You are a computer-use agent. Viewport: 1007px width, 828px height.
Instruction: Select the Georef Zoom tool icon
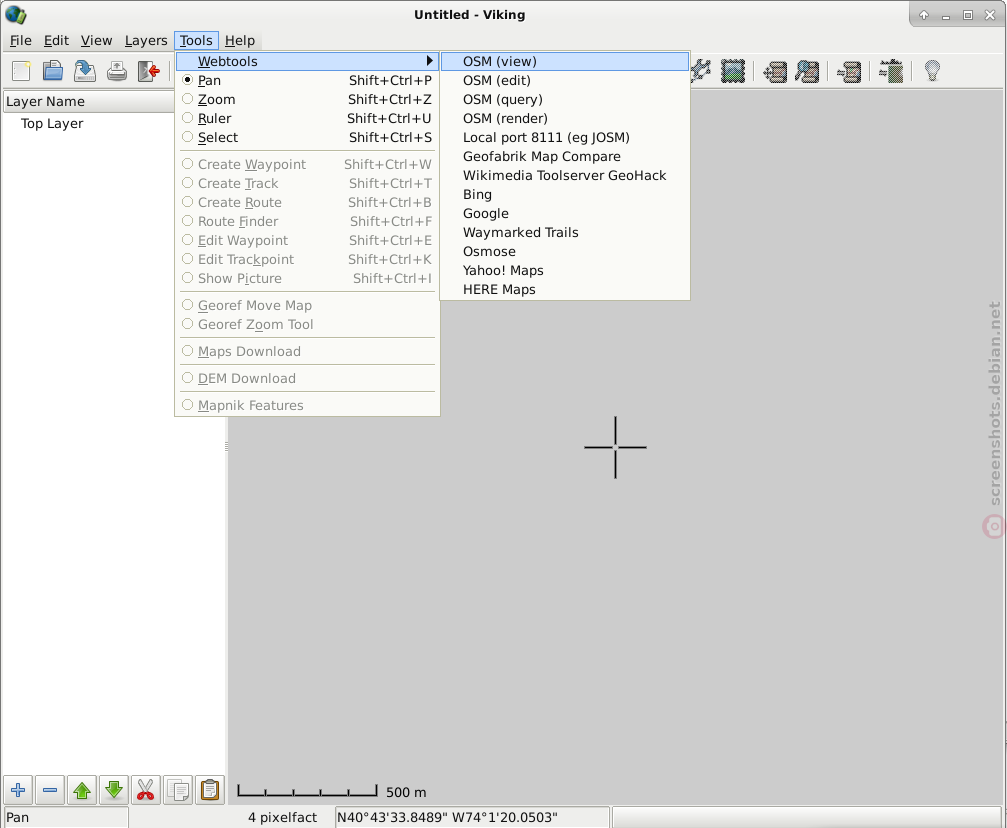pyautogui.click(x=807, y=71)
